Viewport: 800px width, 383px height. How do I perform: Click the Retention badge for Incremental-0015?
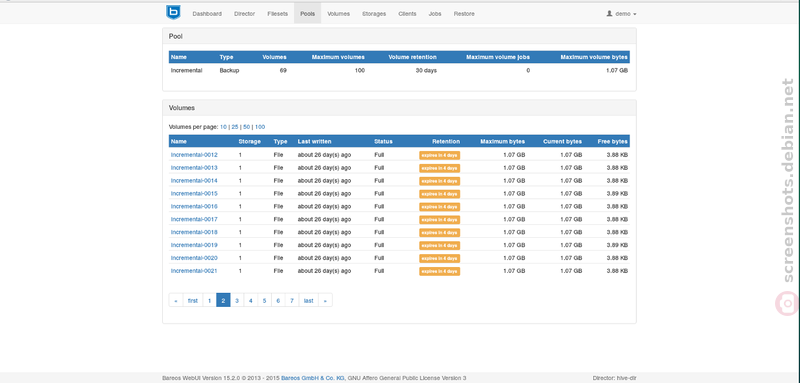(440, 194)
